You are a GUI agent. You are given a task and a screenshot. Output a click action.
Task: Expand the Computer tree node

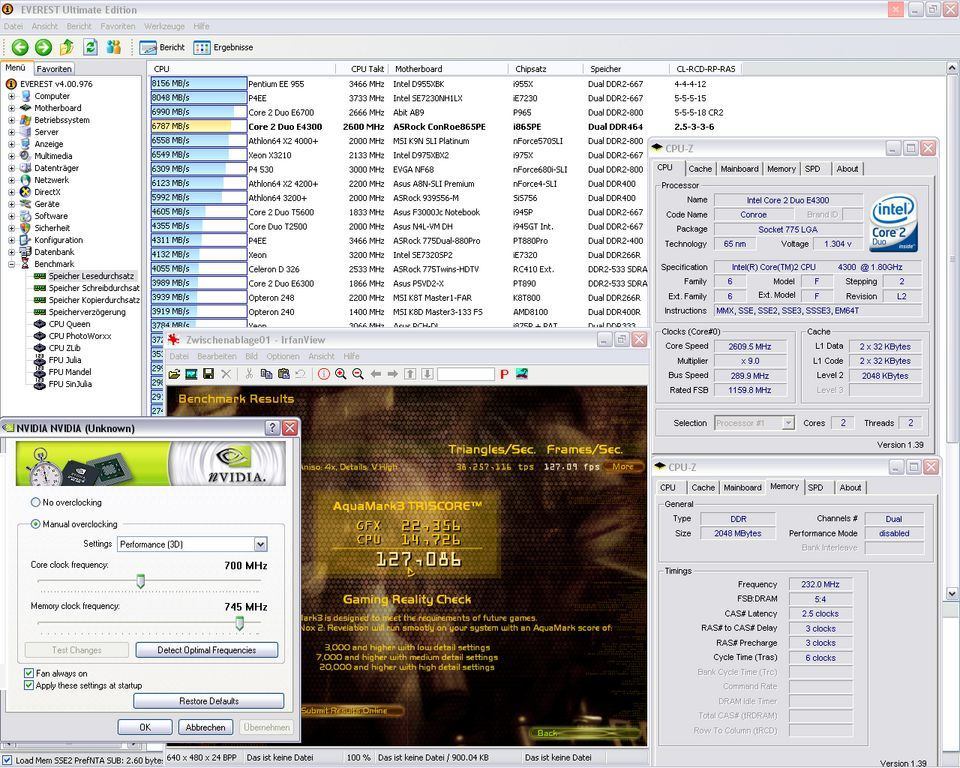tap(11, 96)
